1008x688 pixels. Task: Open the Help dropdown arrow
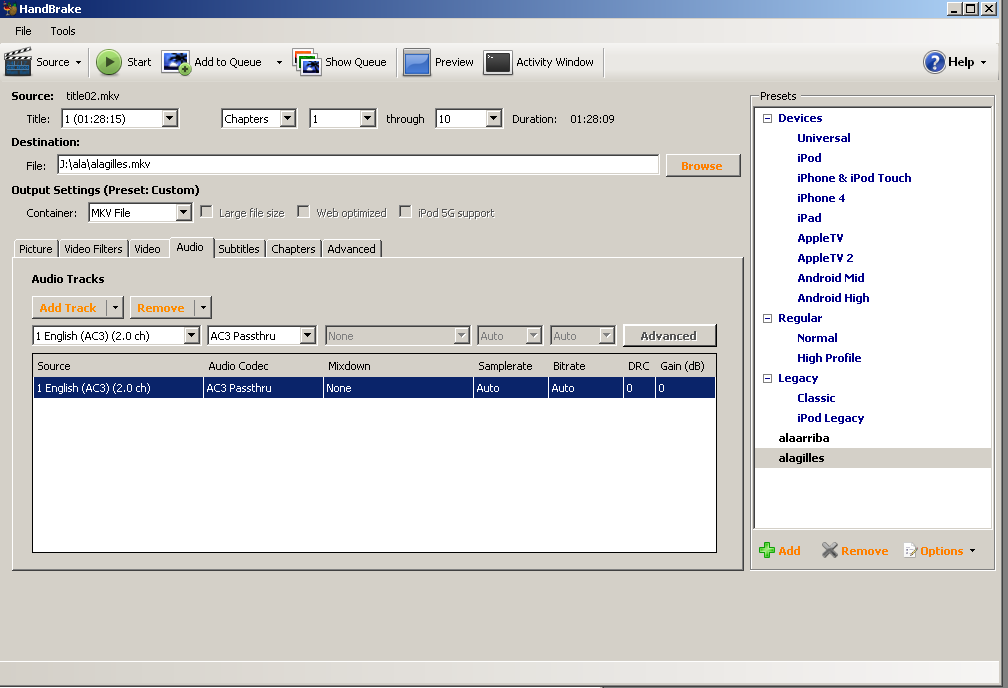[x=983, y=62]
